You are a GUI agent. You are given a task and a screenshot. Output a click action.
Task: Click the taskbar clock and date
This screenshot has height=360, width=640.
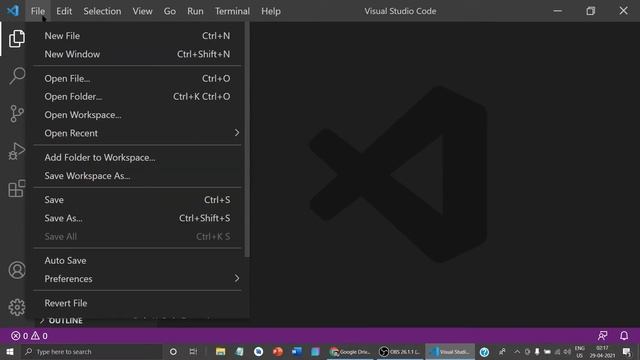tap(602, 352)
